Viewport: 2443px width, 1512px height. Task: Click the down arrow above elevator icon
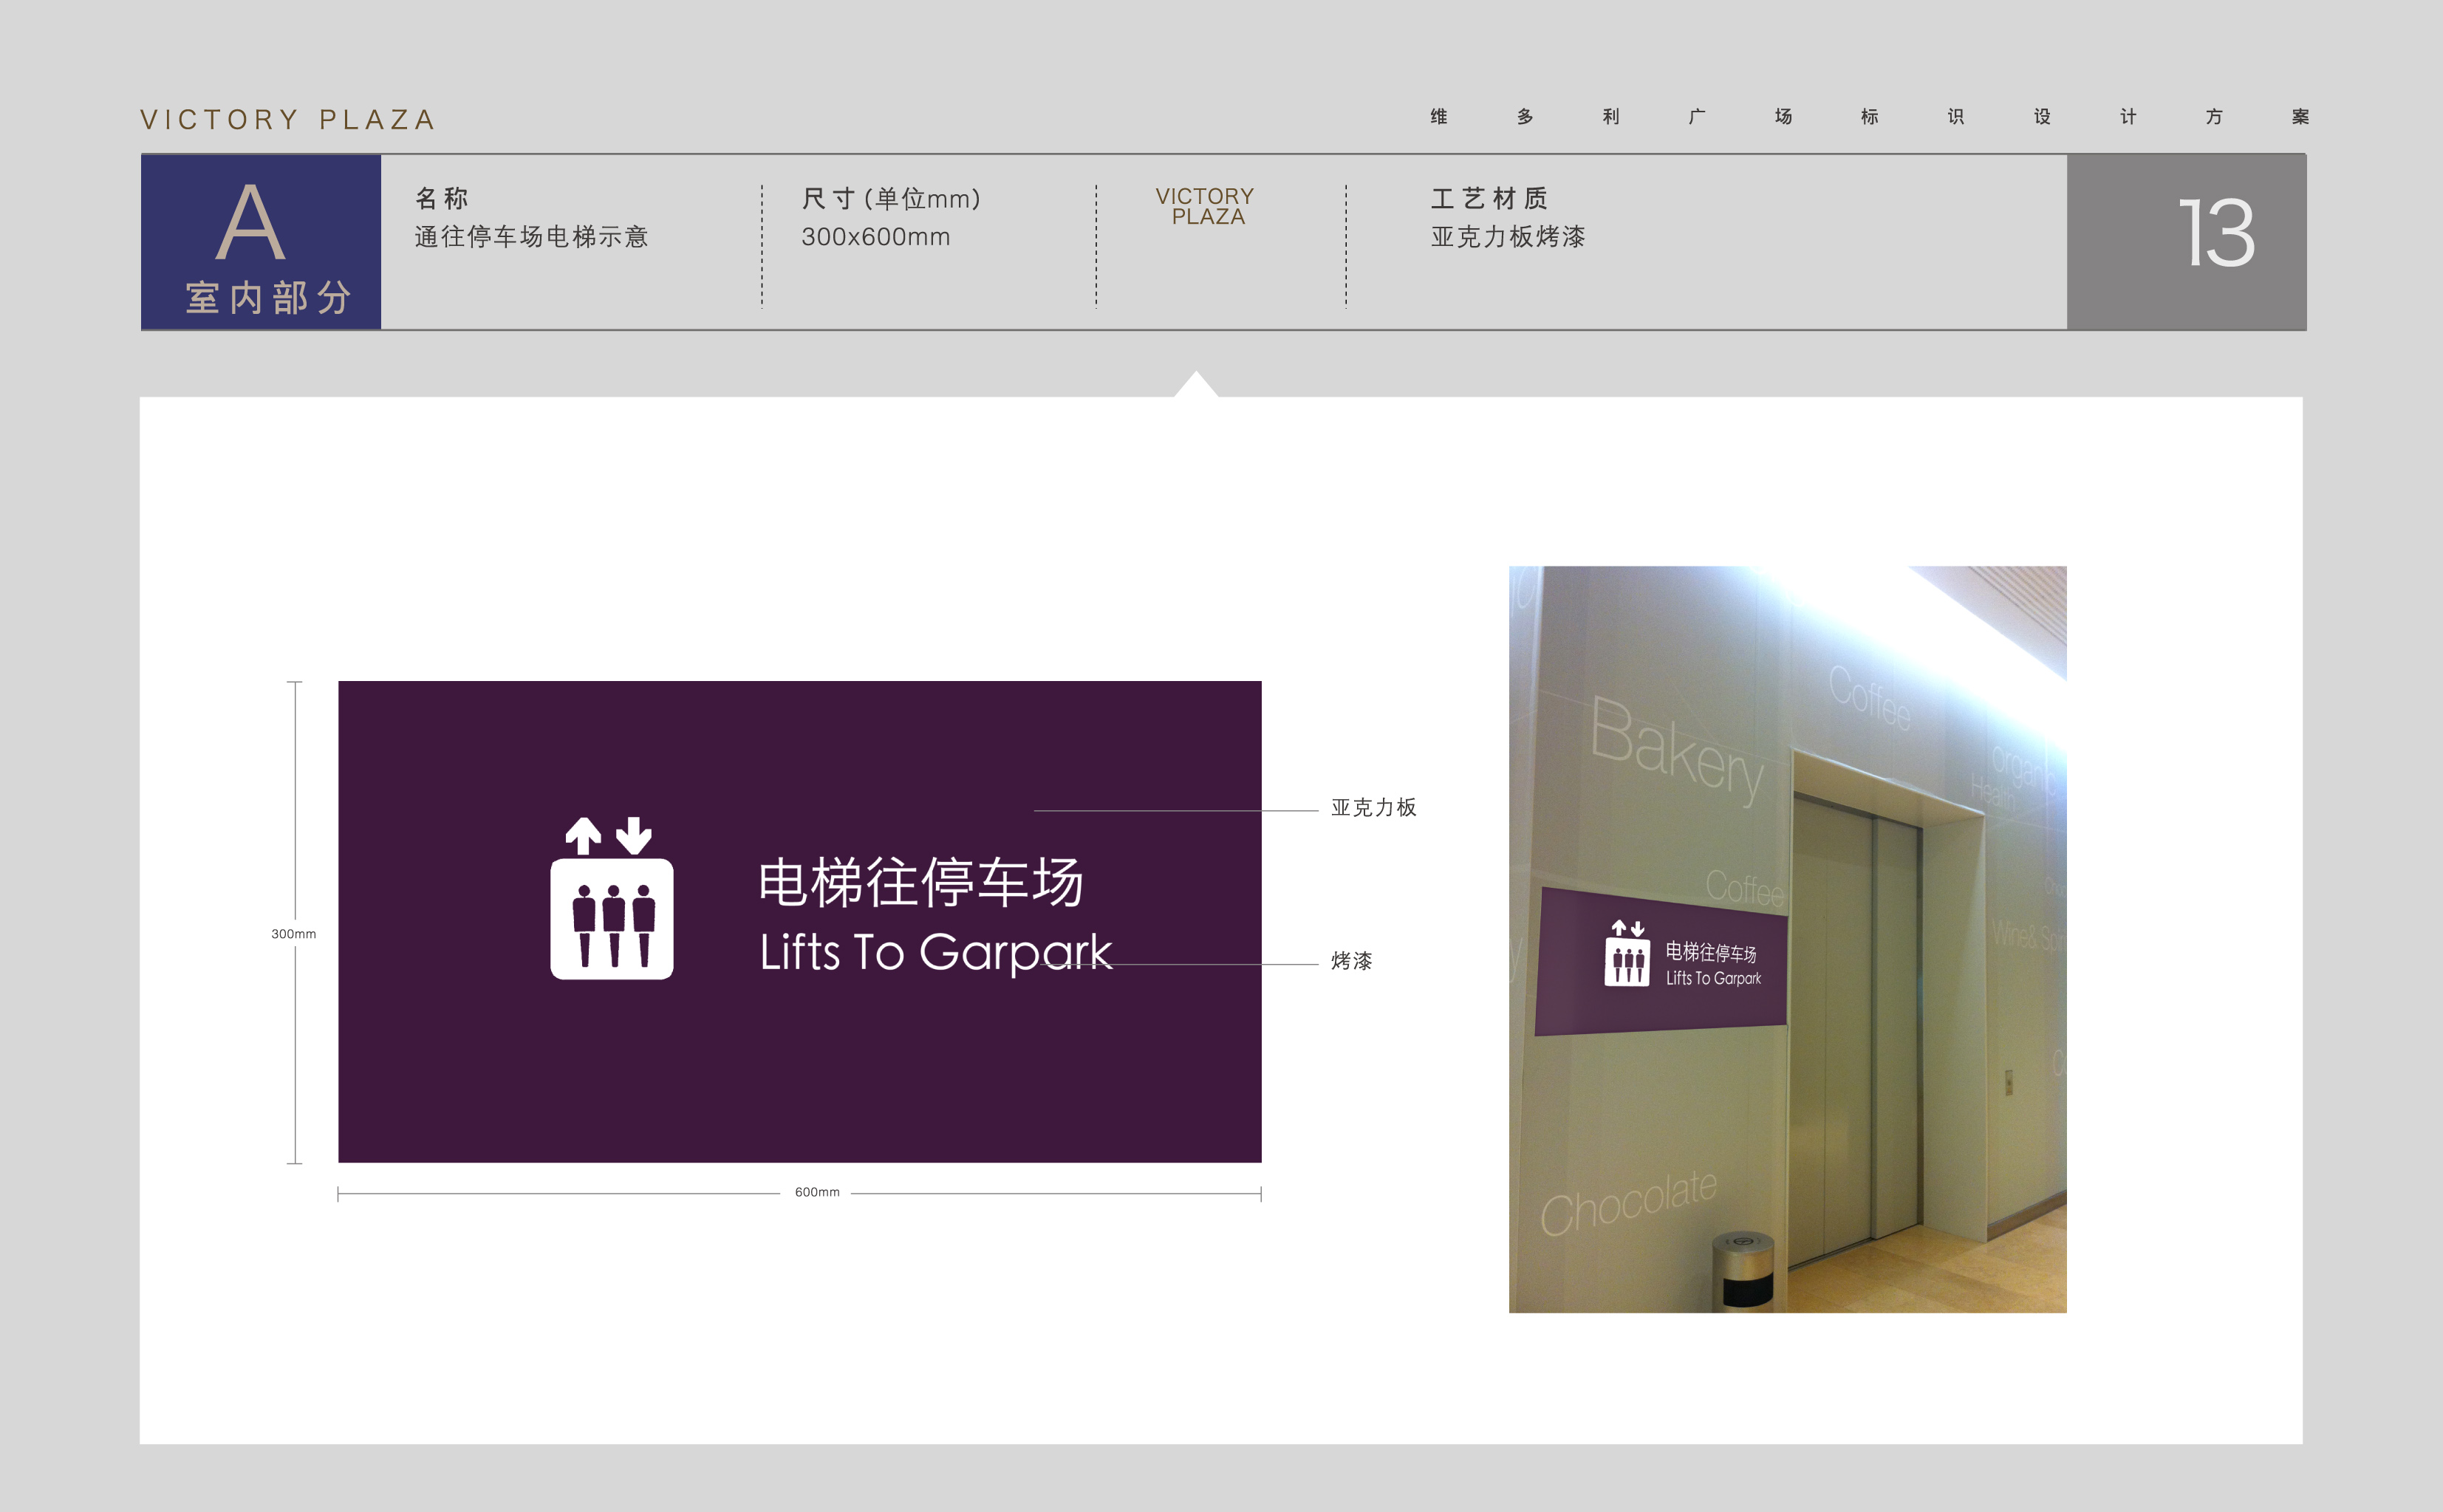click(633, 835)
